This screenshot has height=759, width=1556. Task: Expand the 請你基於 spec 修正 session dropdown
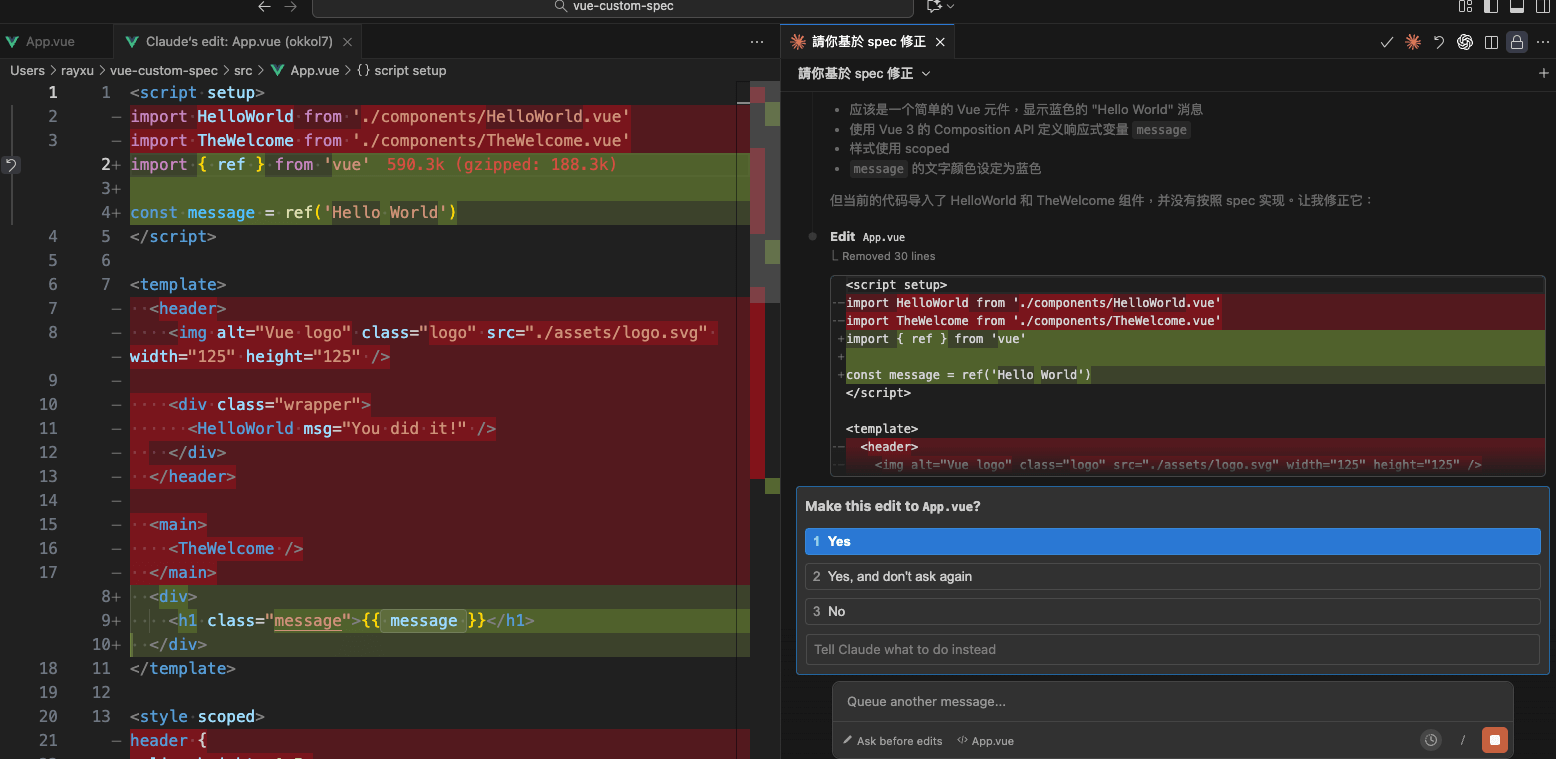(864, 73)
